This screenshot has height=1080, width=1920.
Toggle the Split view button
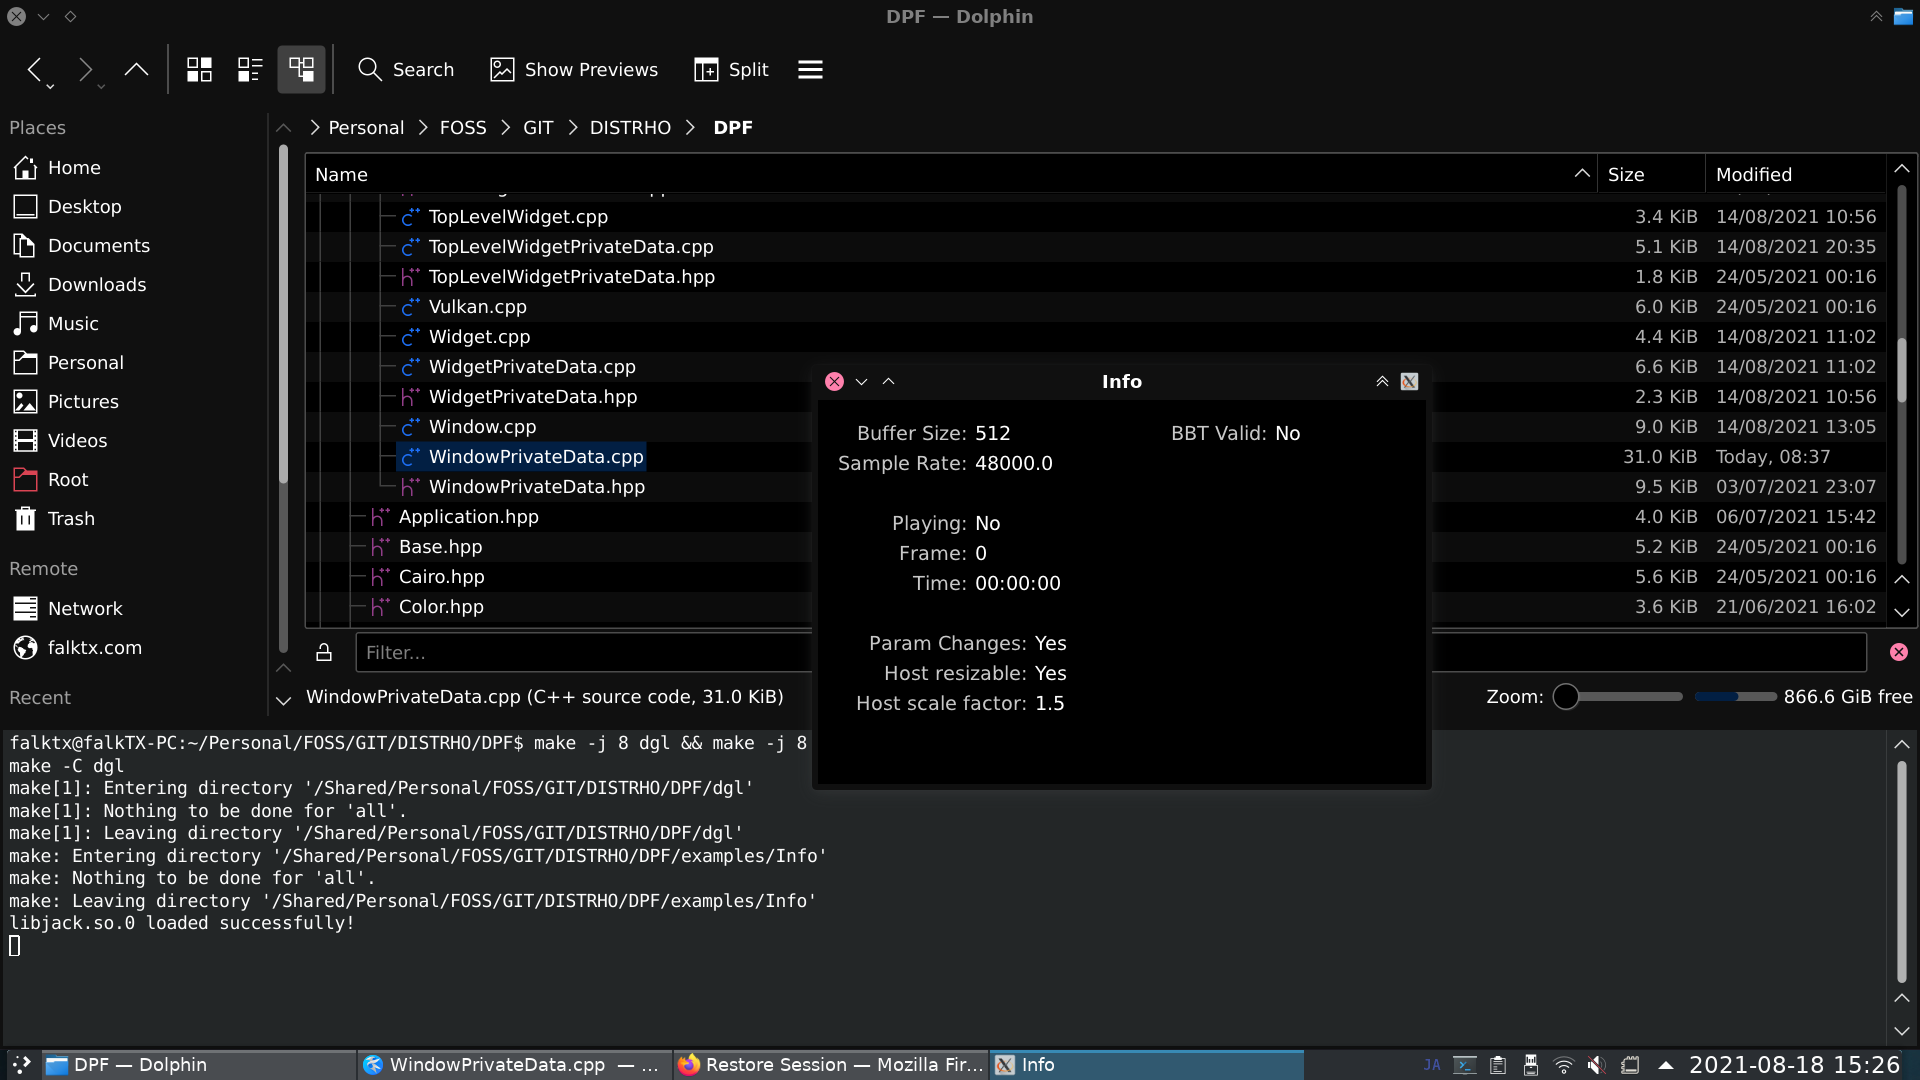click(730, 69)
